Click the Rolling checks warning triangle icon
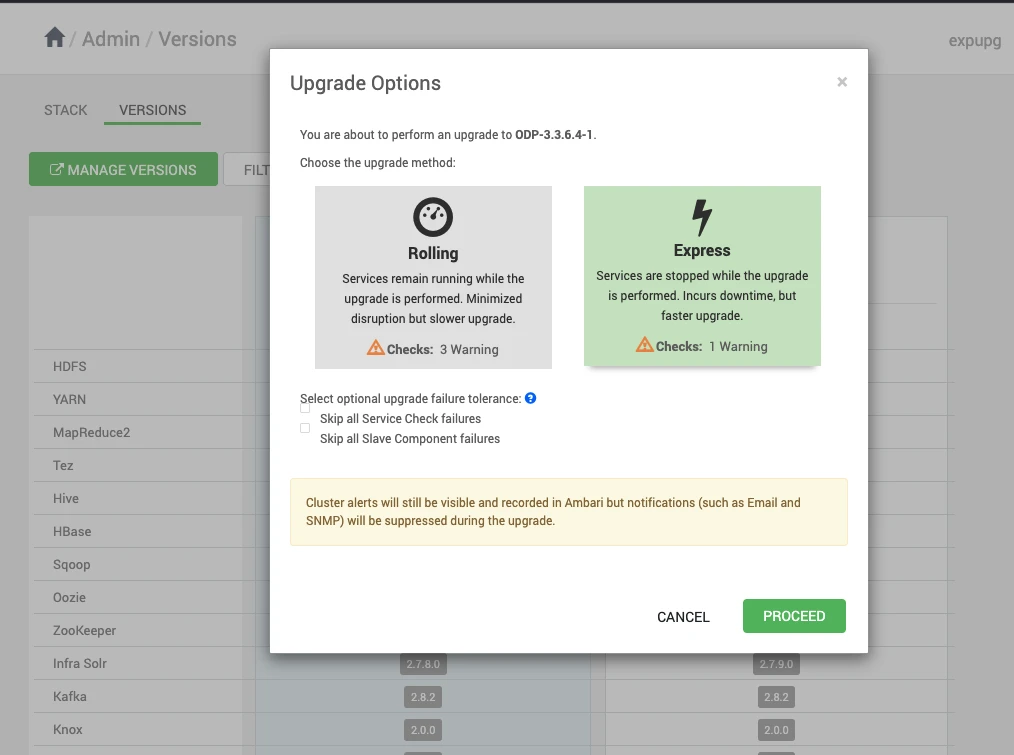 (376, 348)
